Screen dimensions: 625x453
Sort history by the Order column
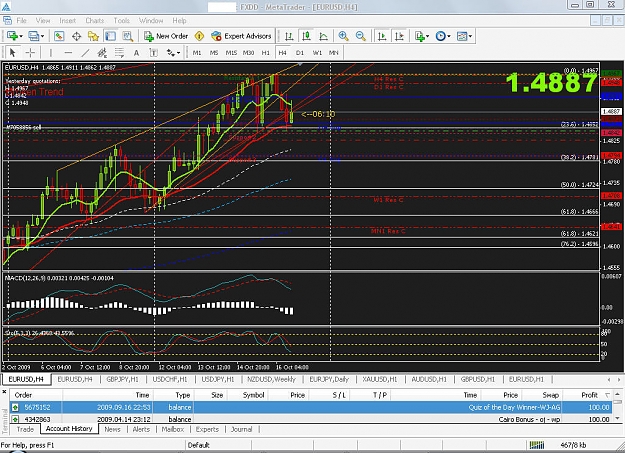[x=23, y=395]
